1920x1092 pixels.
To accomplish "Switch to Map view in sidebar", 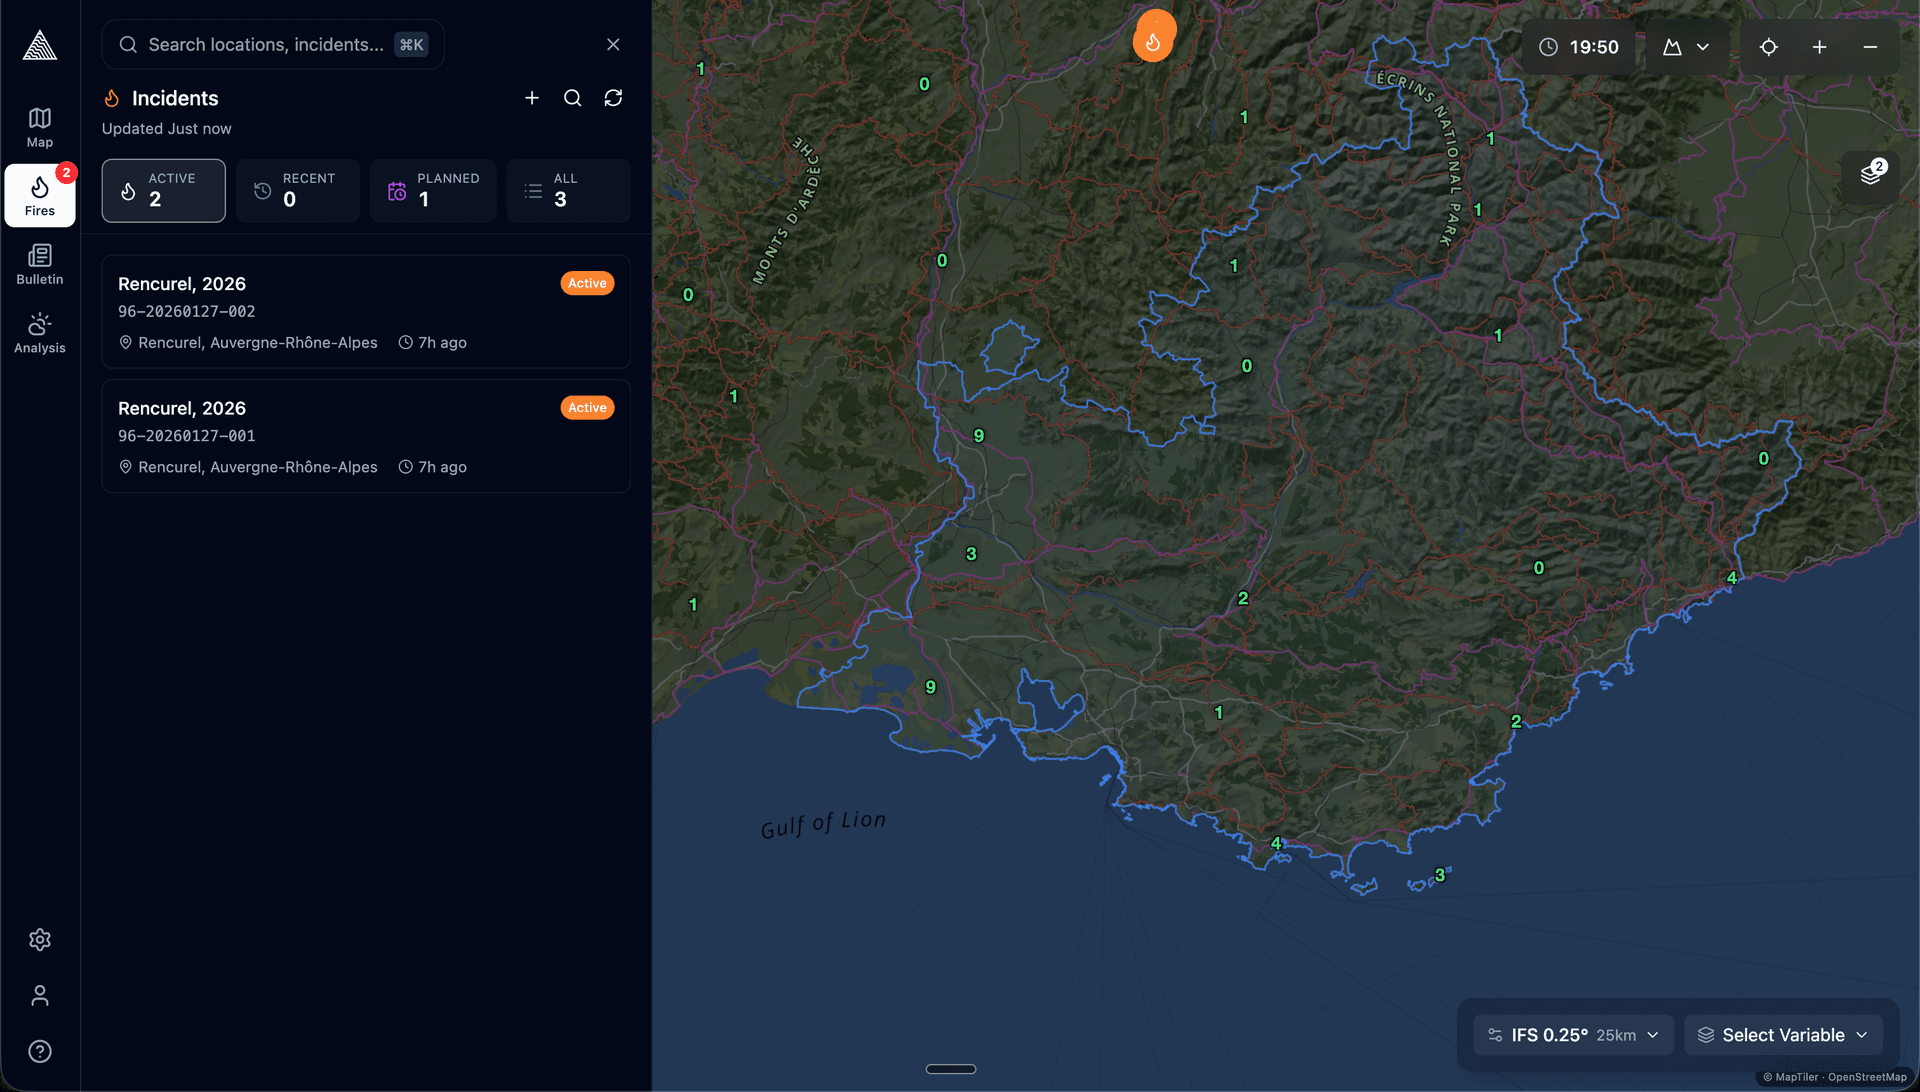I will (x=39, y=126).
